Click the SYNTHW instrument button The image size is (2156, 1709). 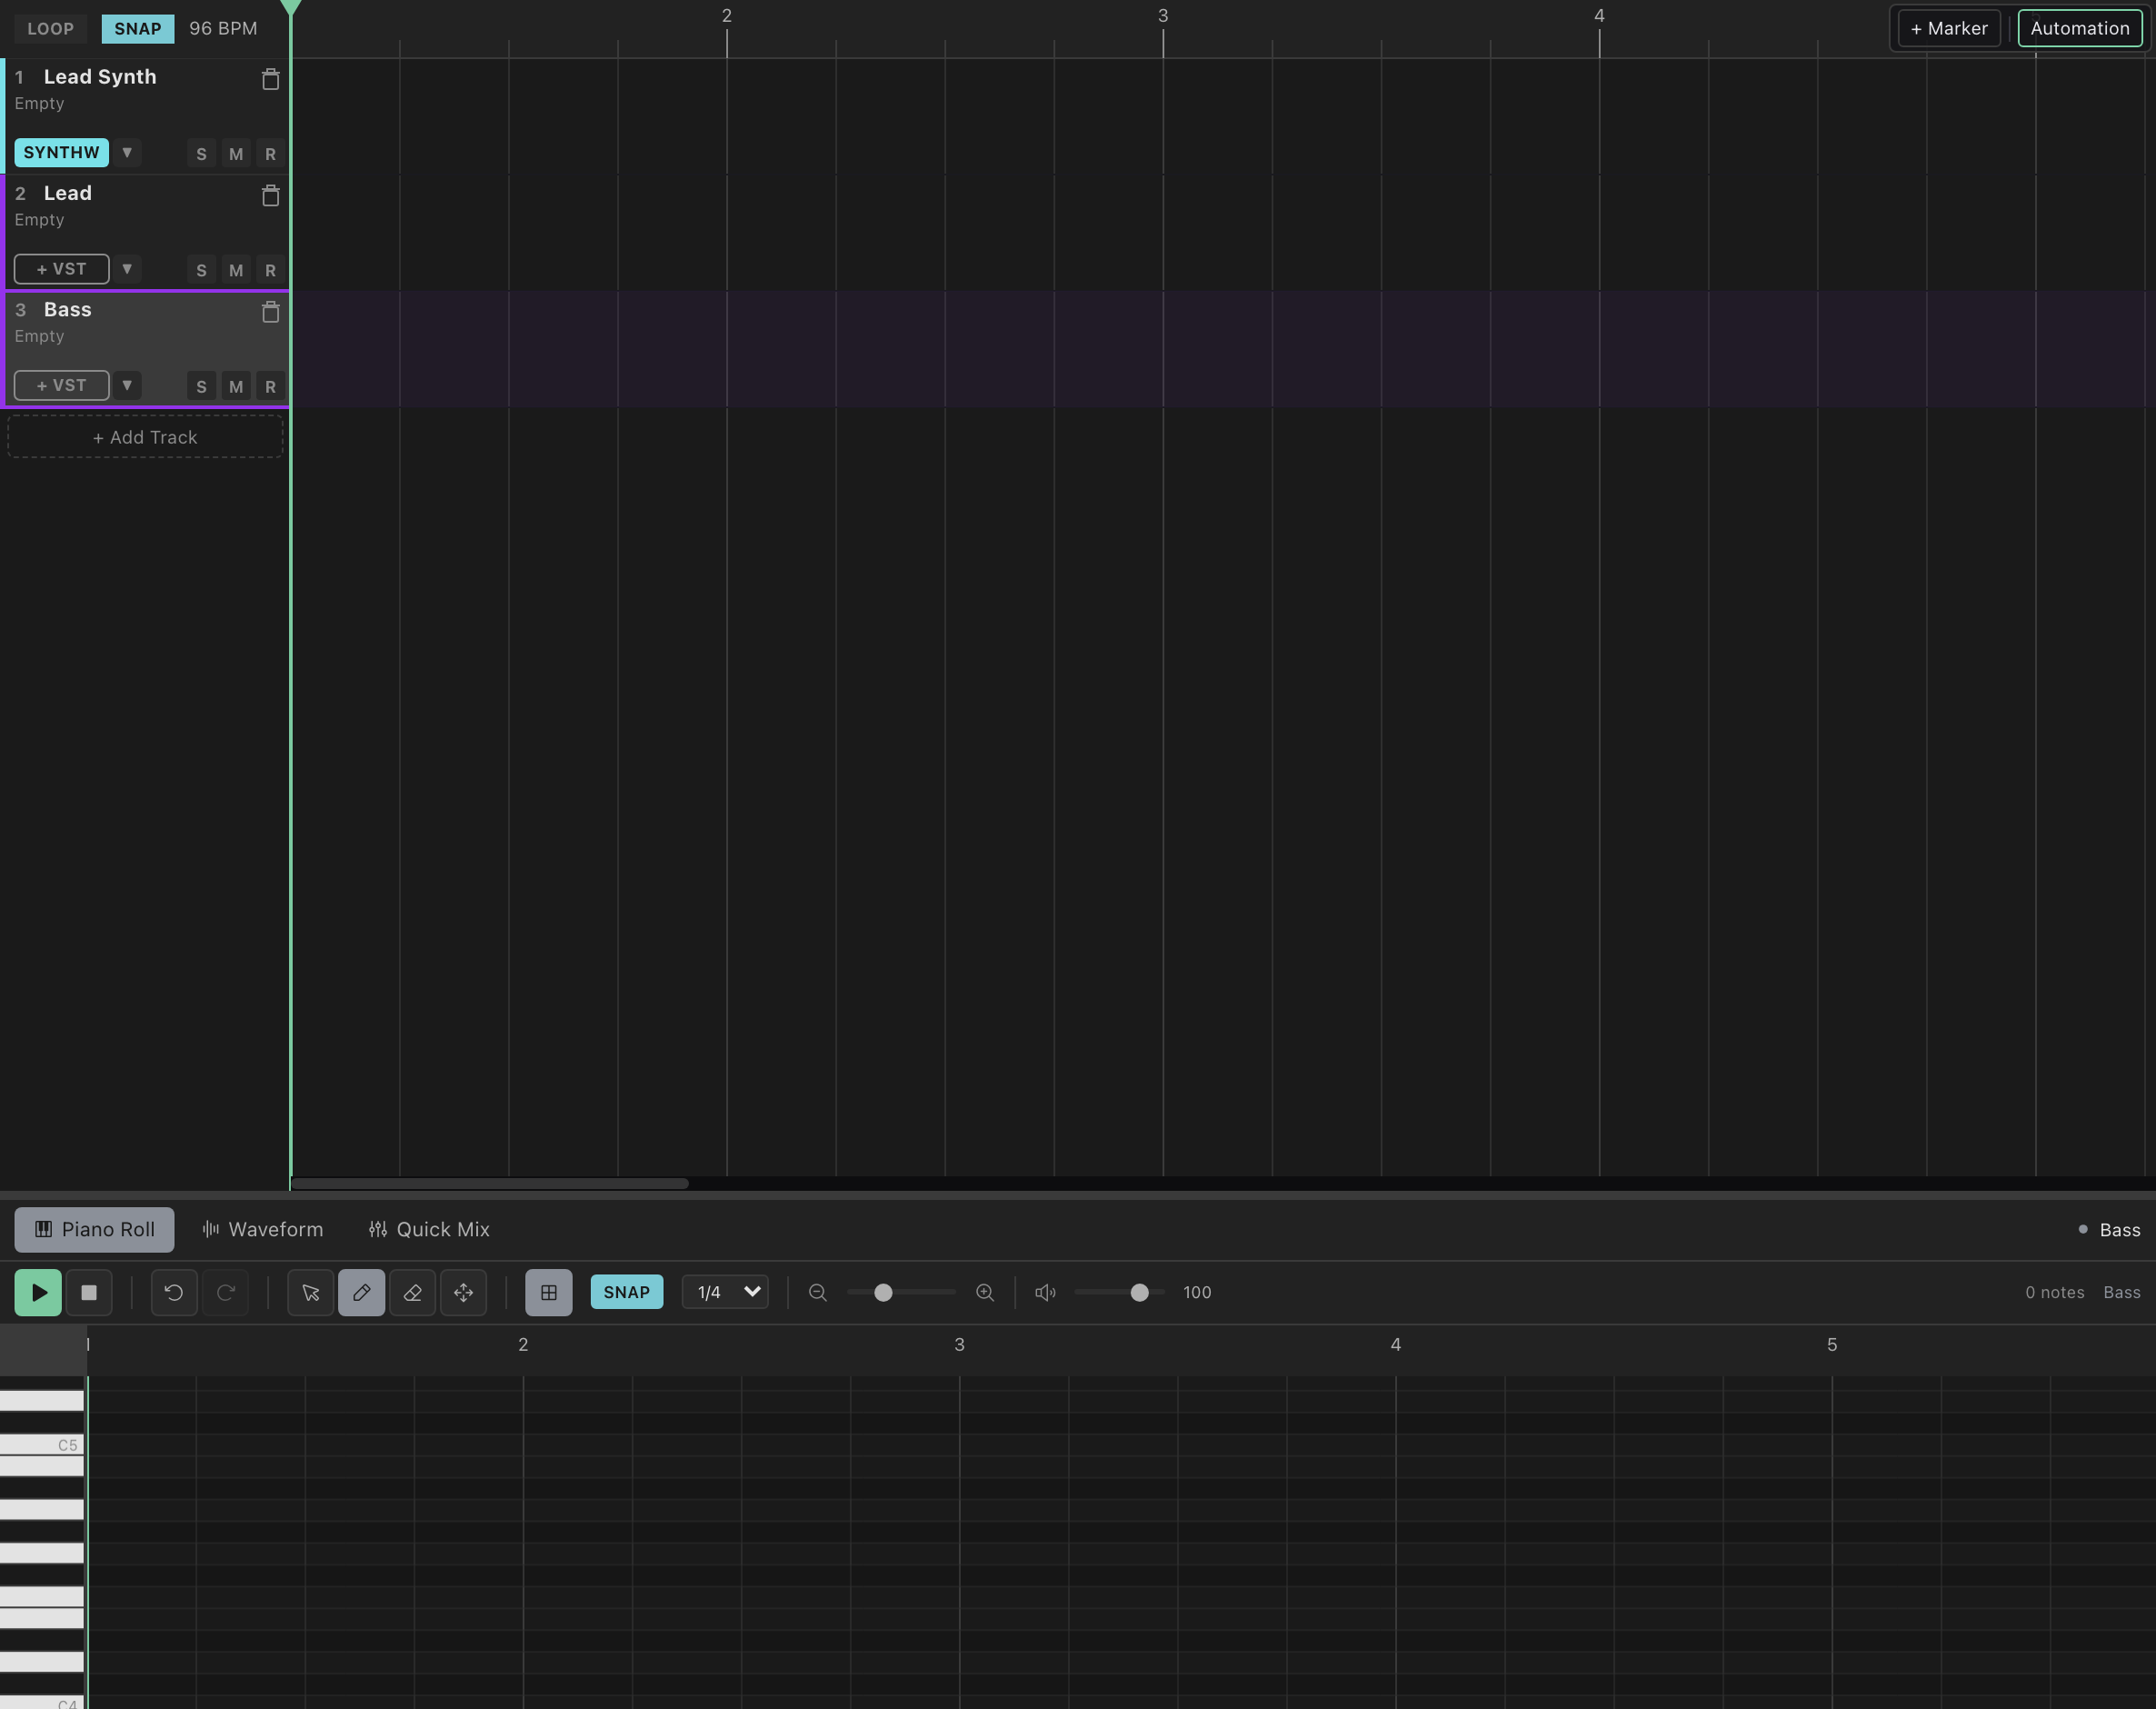click(x=62, y=153)
